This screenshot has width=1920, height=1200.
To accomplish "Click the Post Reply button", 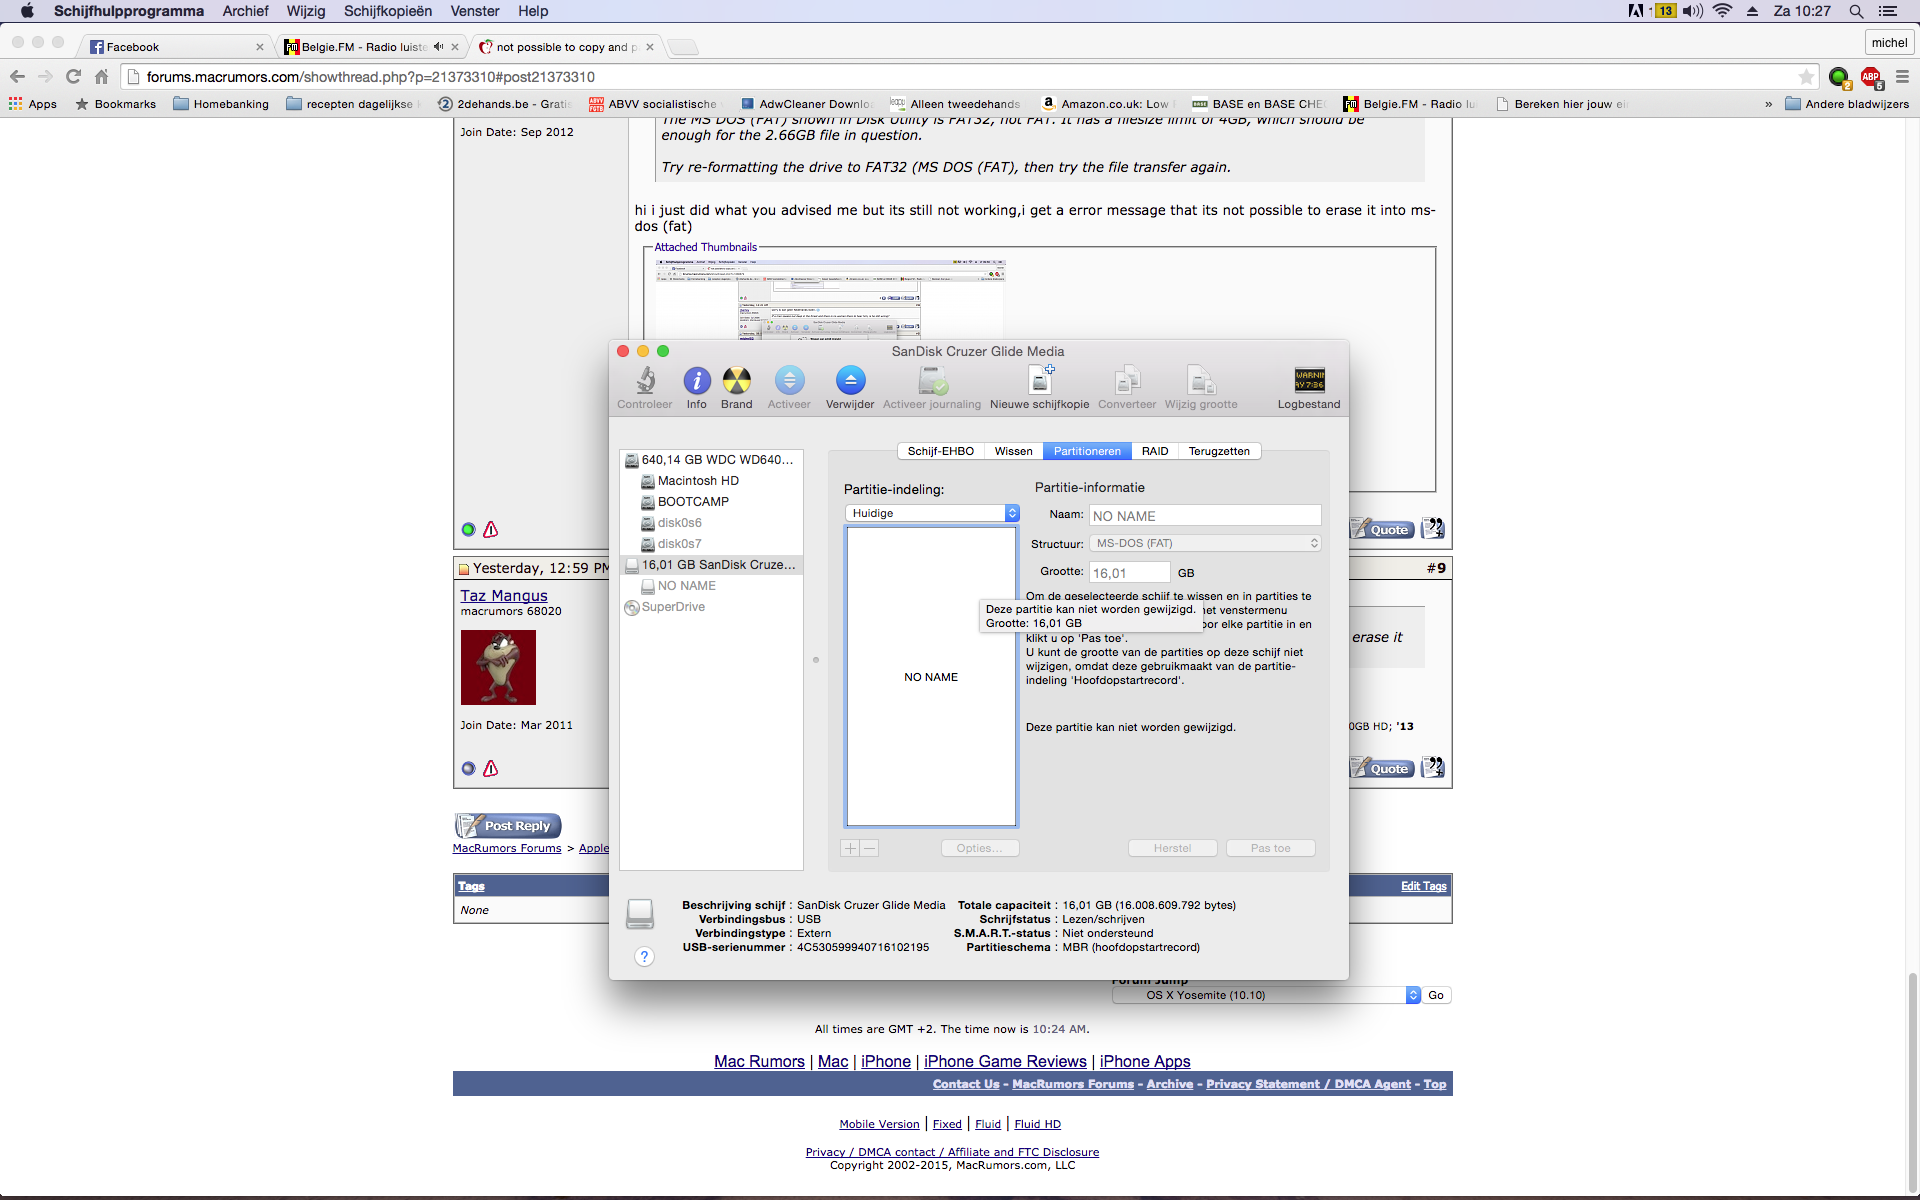I will pyautogui.click(x=508, y=825).
